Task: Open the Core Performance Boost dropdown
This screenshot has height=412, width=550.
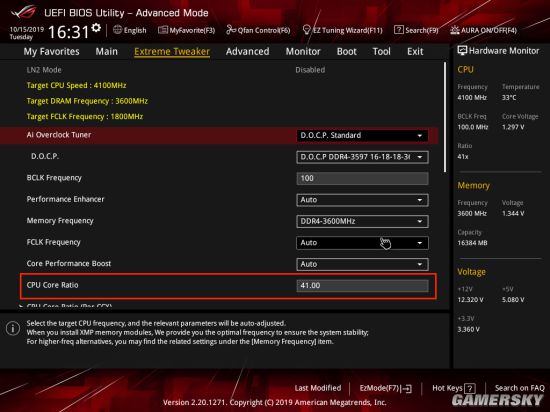Action: (362, 264)
